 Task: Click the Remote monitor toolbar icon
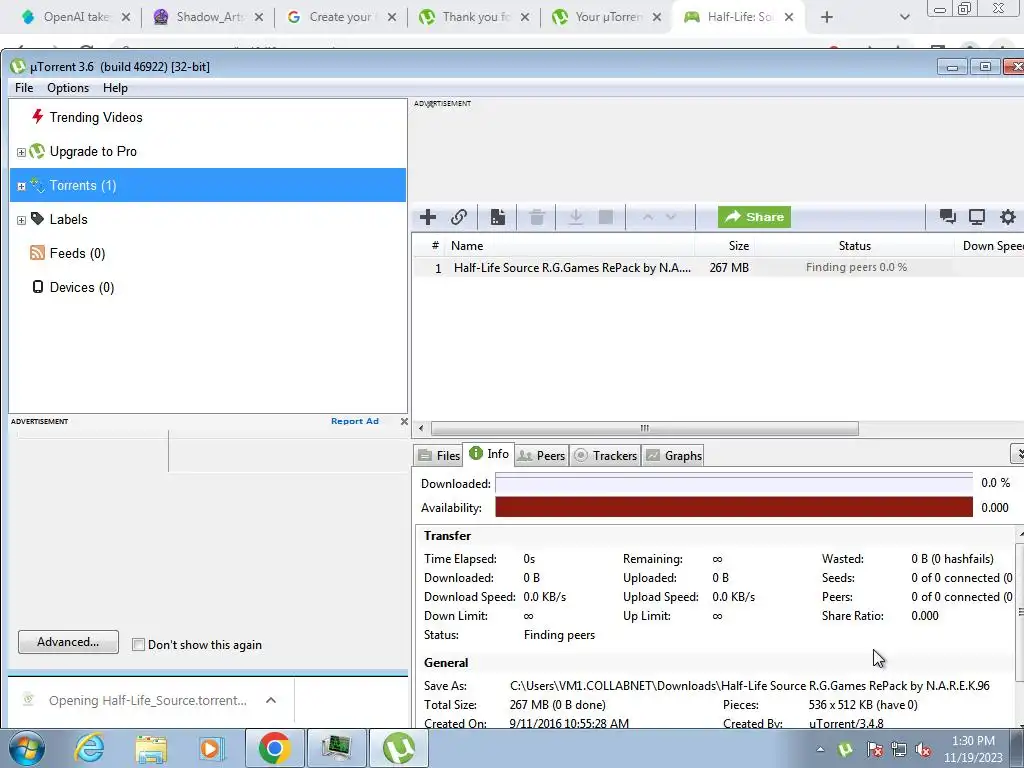[x=977, y=217]
